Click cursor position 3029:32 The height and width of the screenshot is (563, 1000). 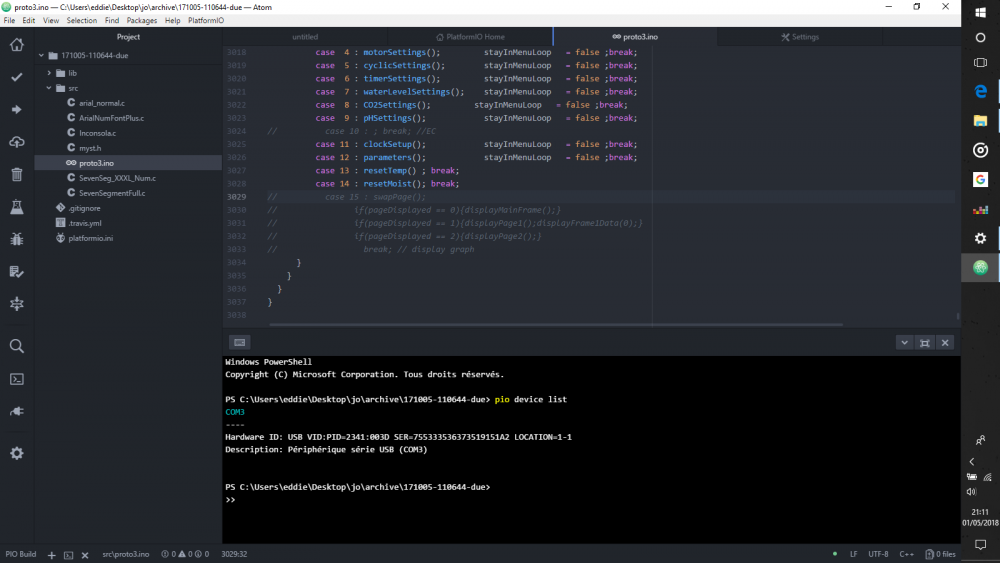click(x=234, y=554)
